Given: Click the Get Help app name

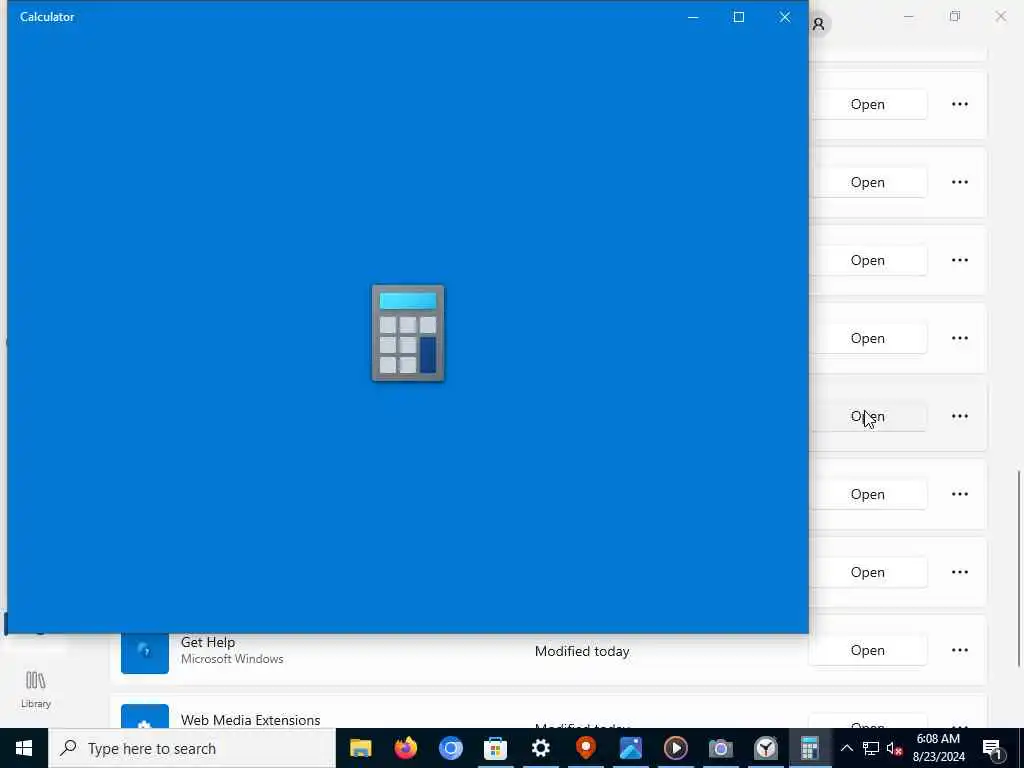Looking at the screenshot, I should point(208,642).
